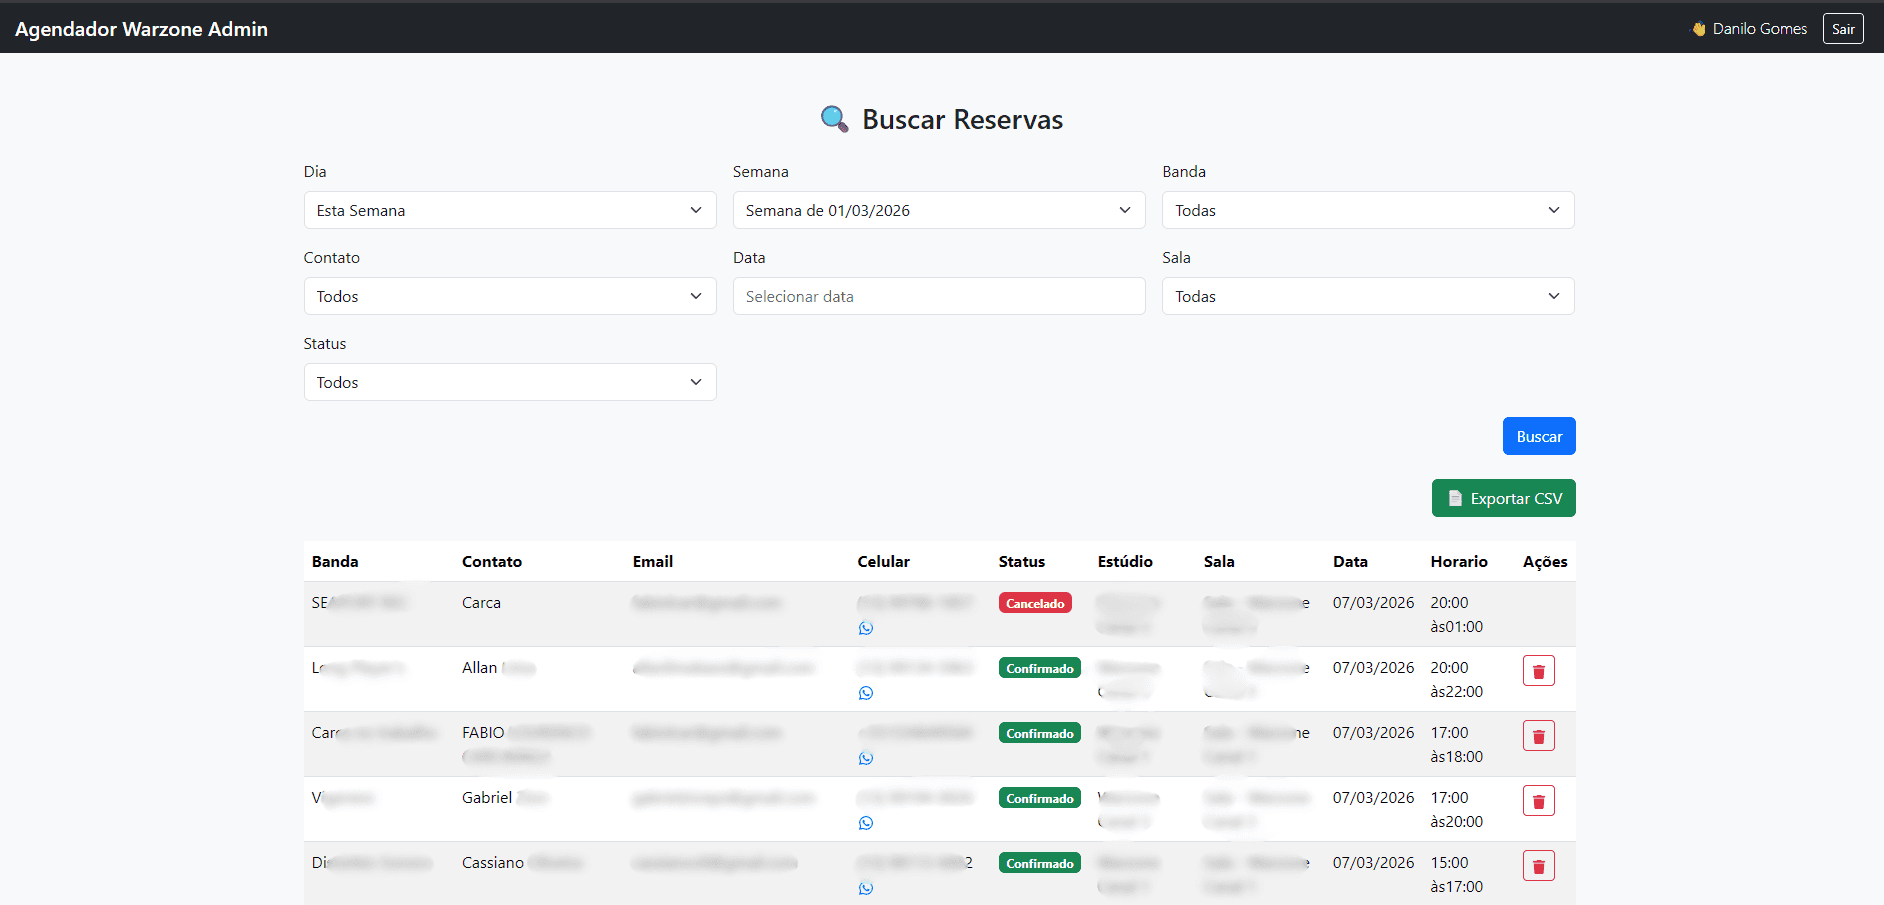Expand the Sala dropdown set to Todas
The image size is (1884, 905).
click(x=1367, y=296)
